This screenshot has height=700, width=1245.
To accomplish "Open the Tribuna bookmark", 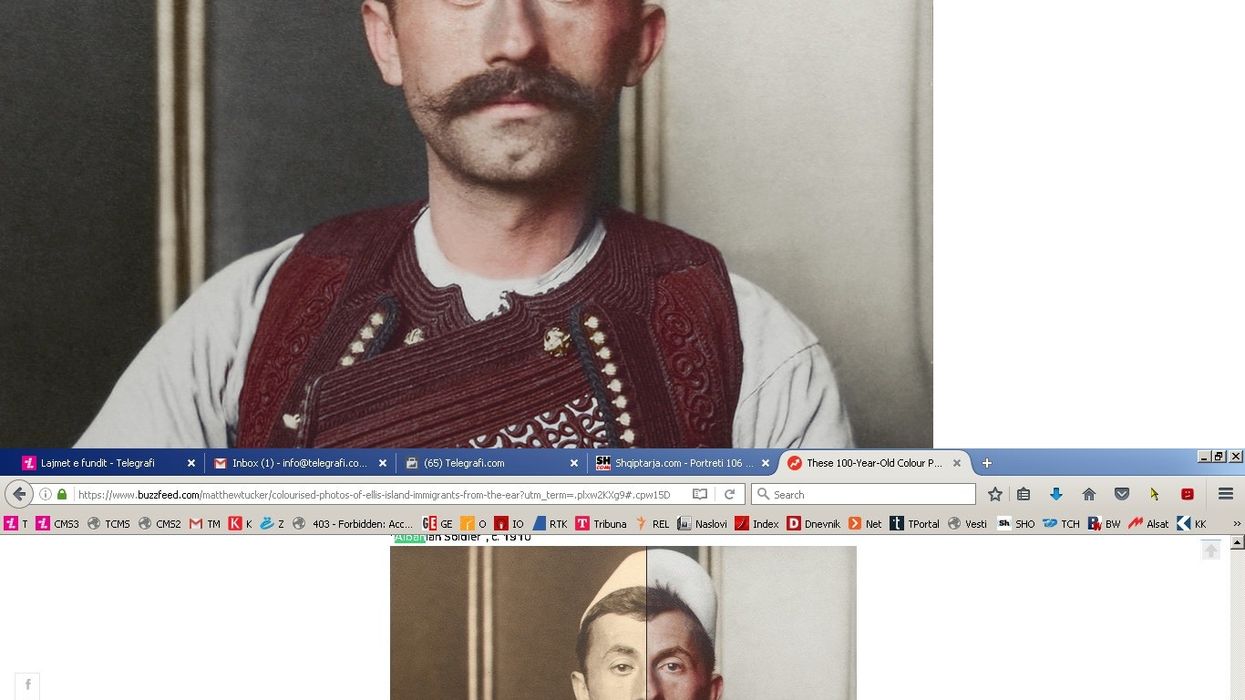I will click(x=601, y=523).
